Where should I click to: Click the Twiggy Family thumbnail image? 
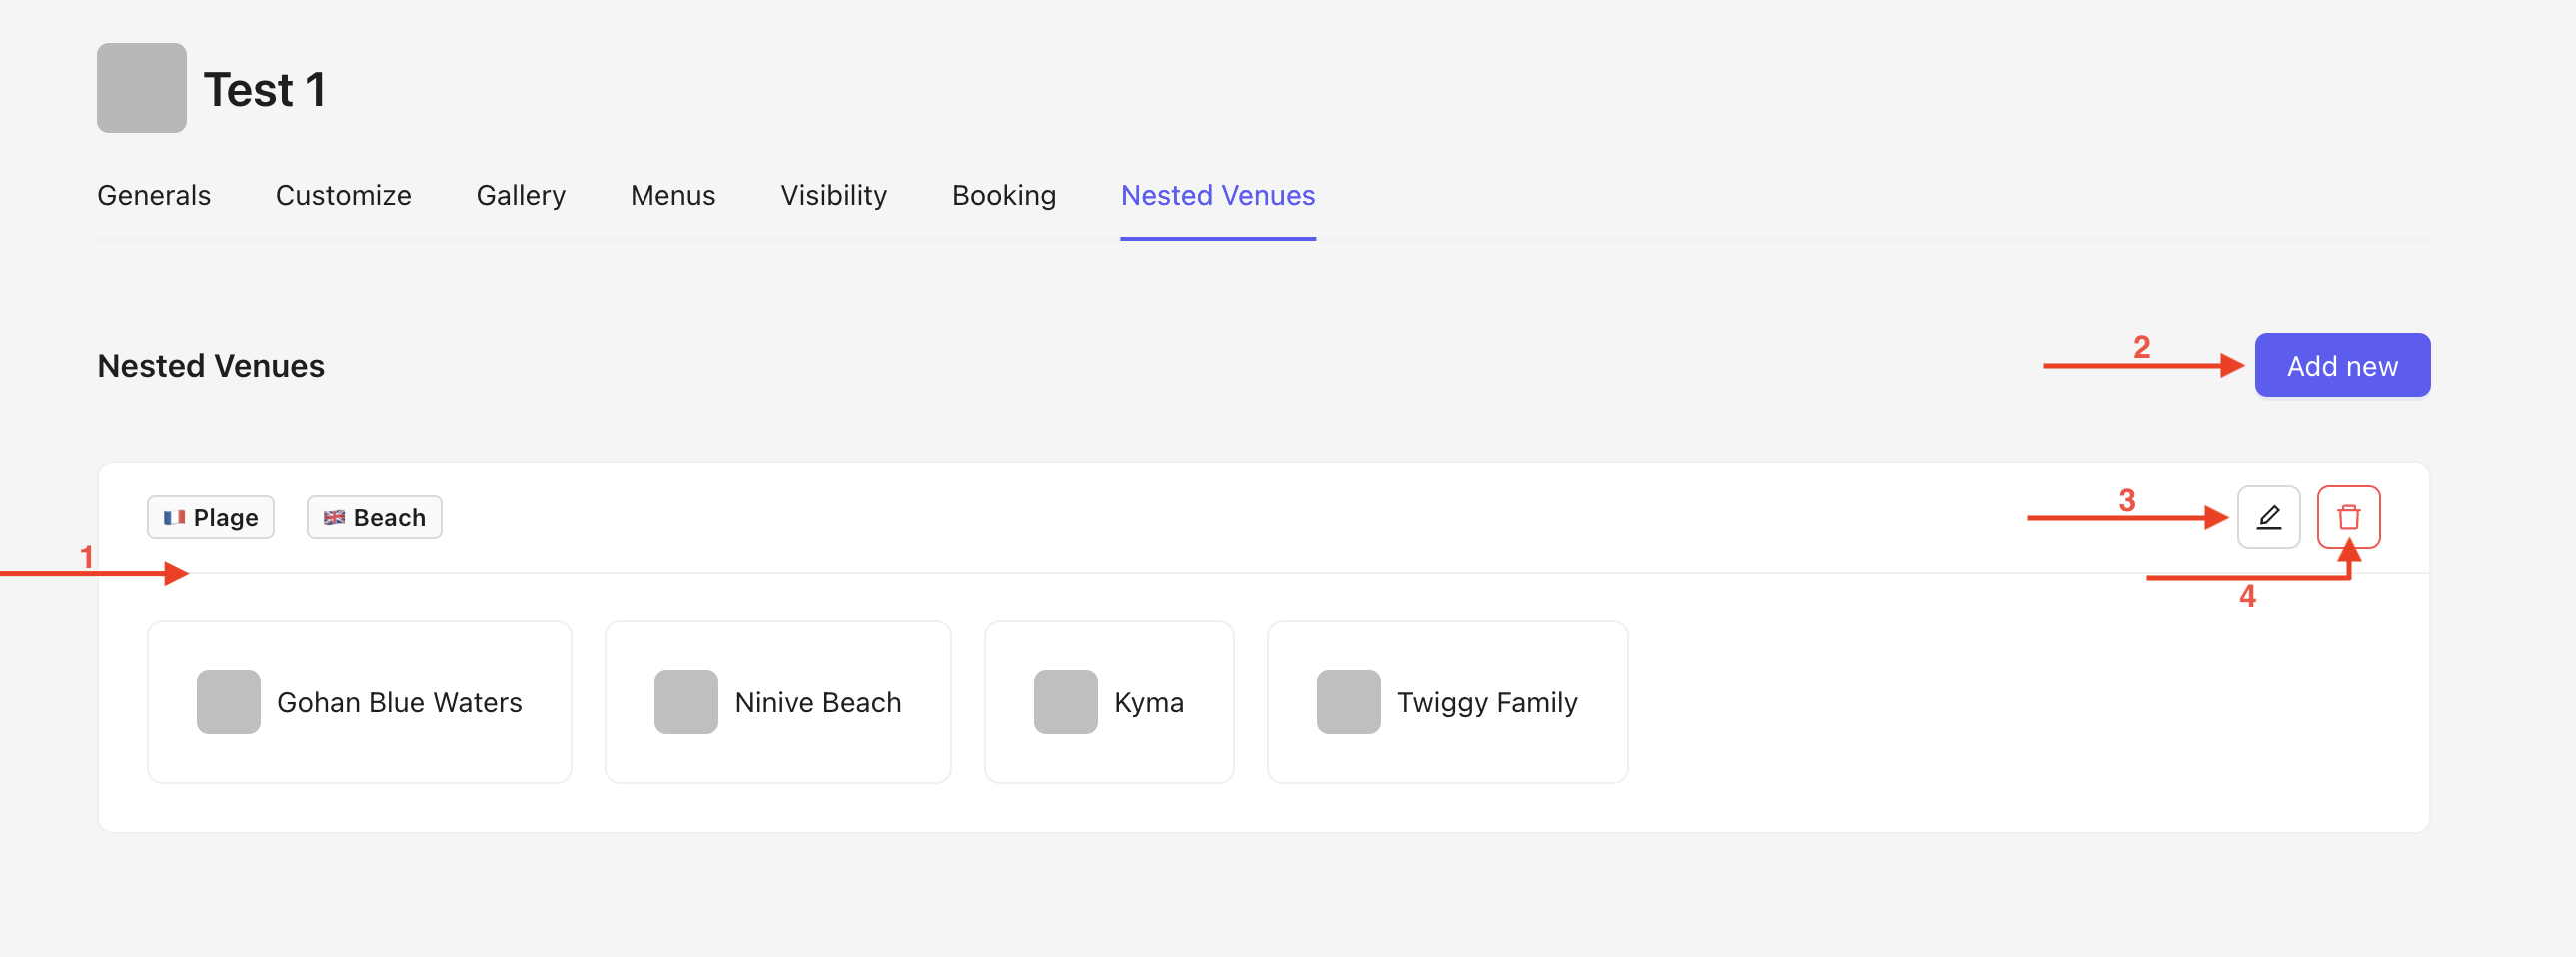(x=1348, y=702)
